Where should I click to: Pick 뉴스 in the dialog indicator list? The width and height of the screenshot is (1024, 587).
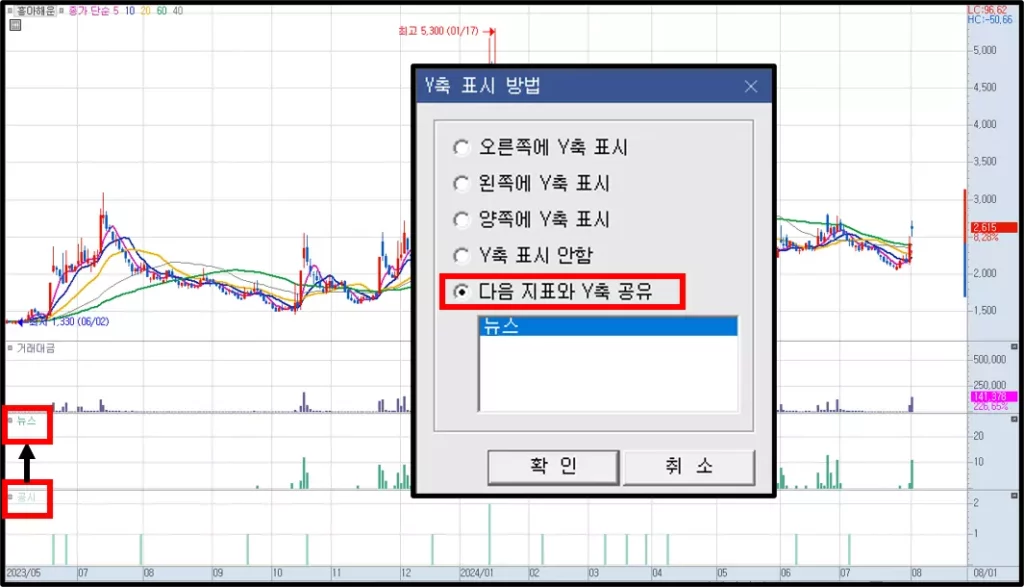click(x=609, y=326)
